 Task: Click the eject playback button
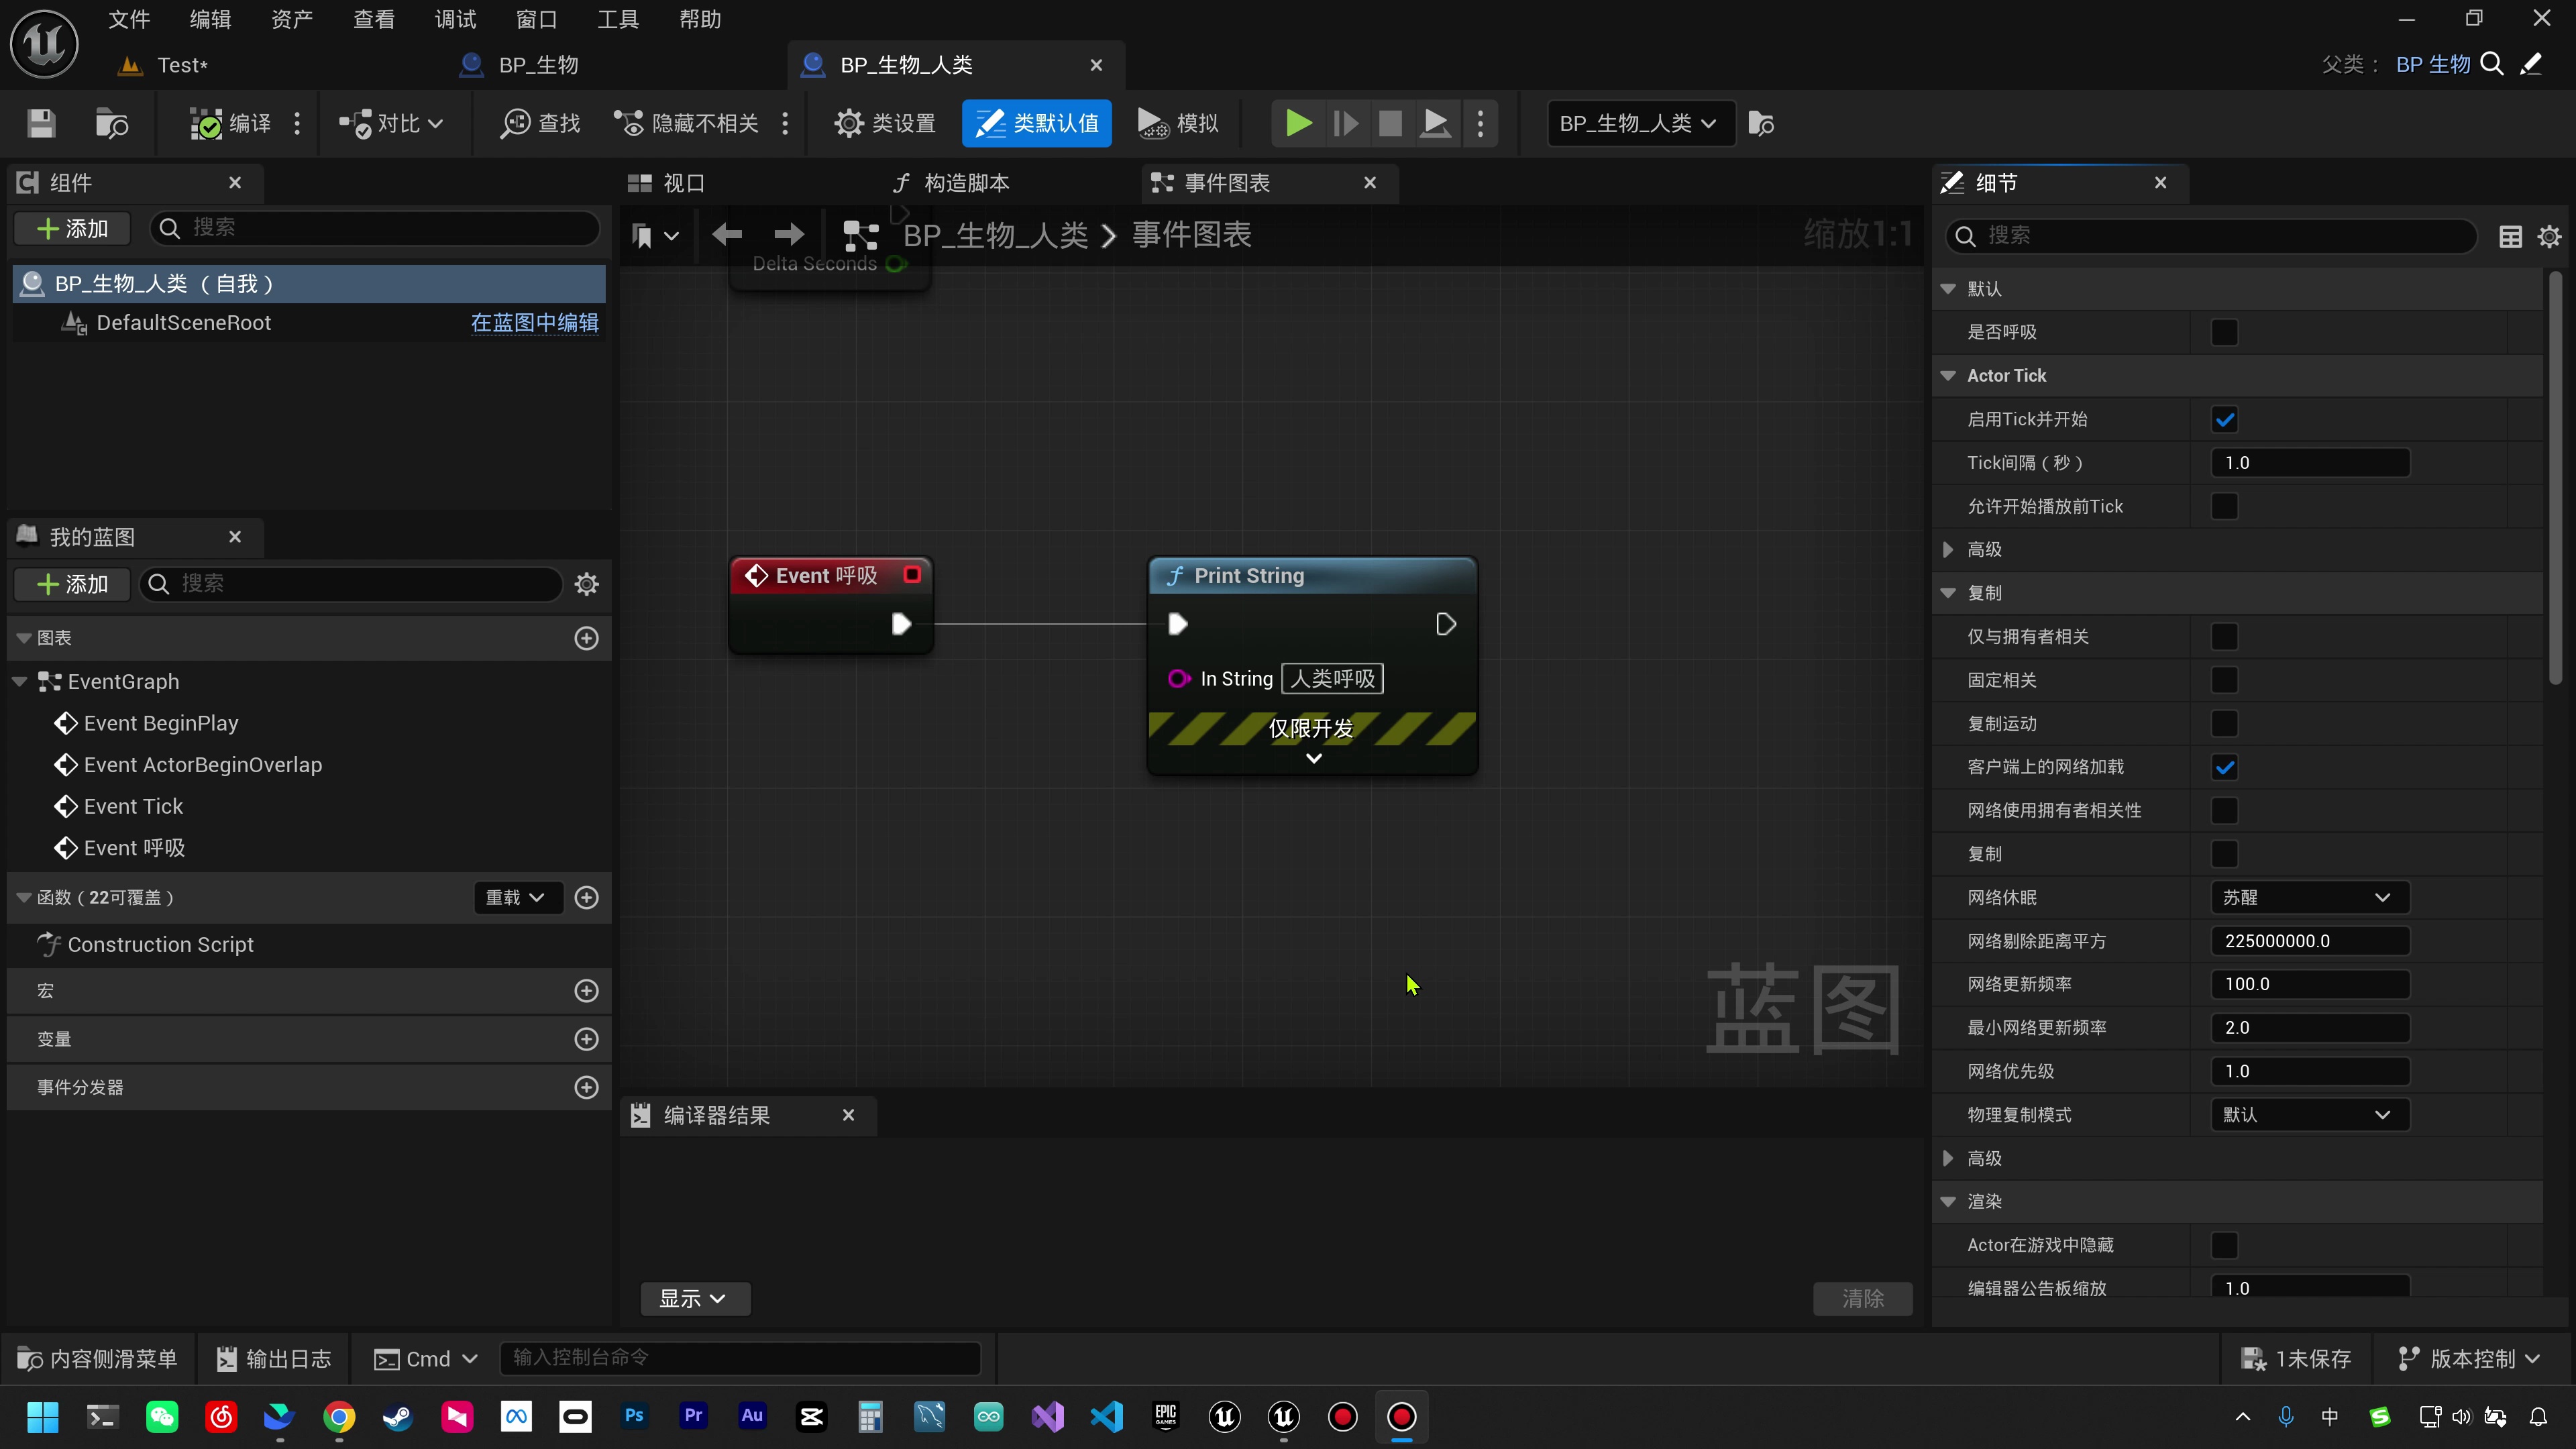tap(1435, 123)
